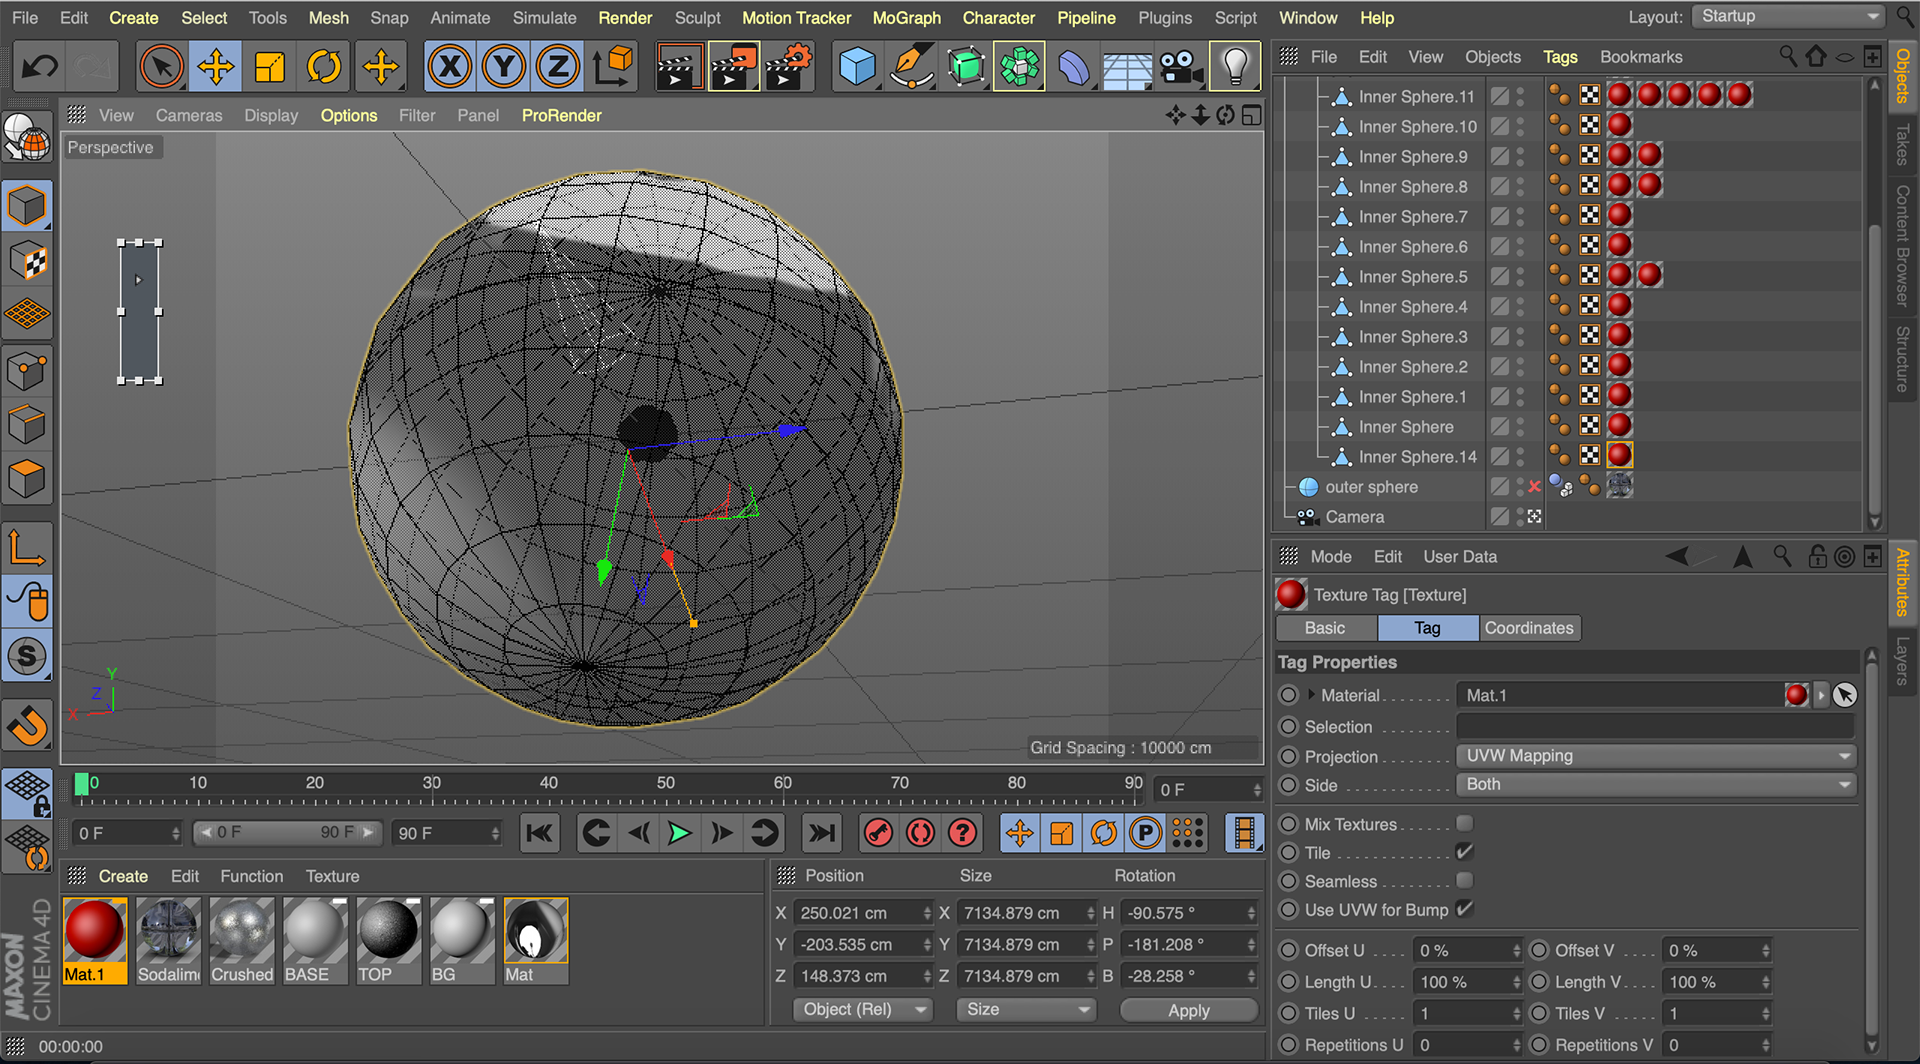Image resolution: width=1920 pixels, height=1064 pixels.
Task: Click the Record Active Objects keyframe button
Action: click(x=878, y=833)
